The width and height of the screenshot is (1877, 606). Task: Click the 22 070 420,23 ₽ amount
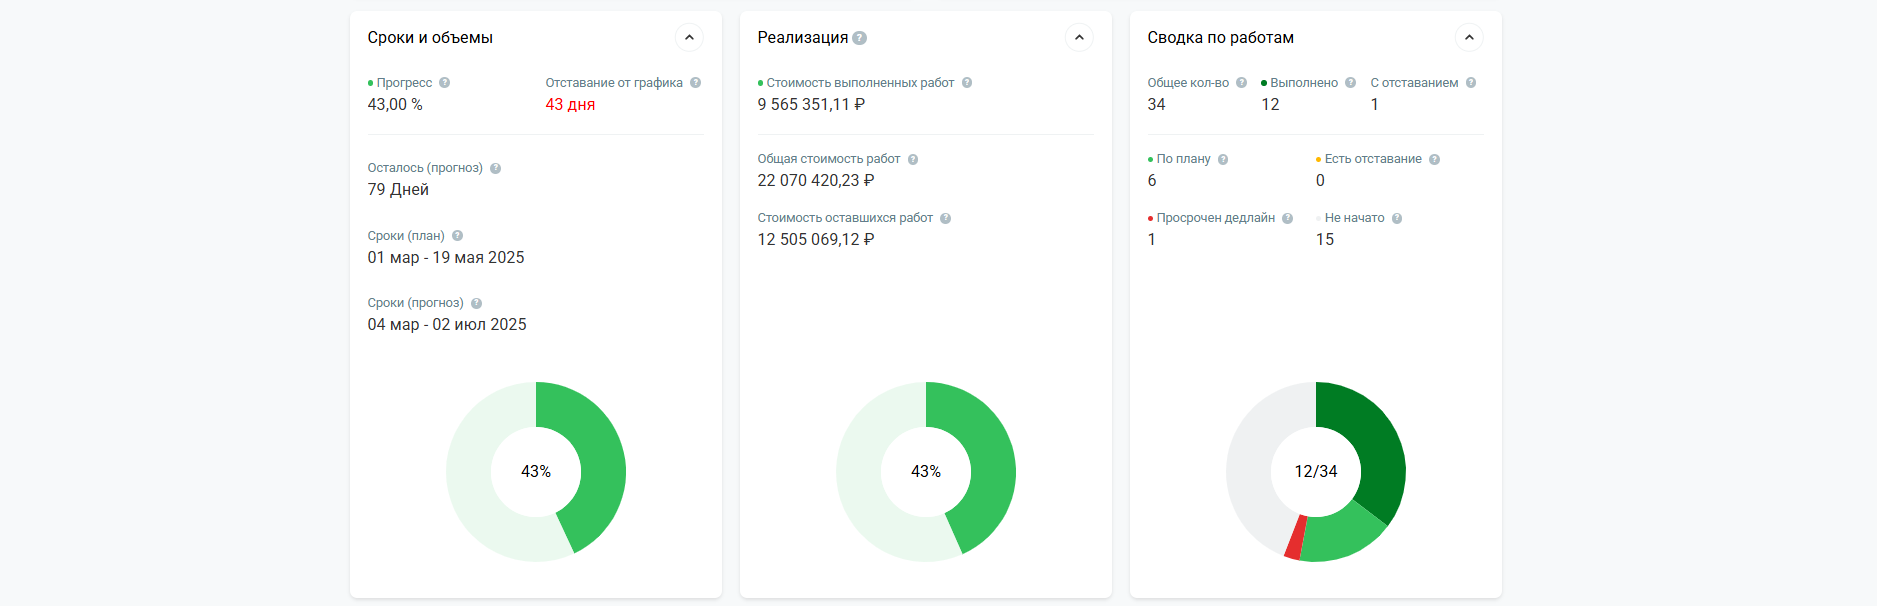[x=816, y=180]
